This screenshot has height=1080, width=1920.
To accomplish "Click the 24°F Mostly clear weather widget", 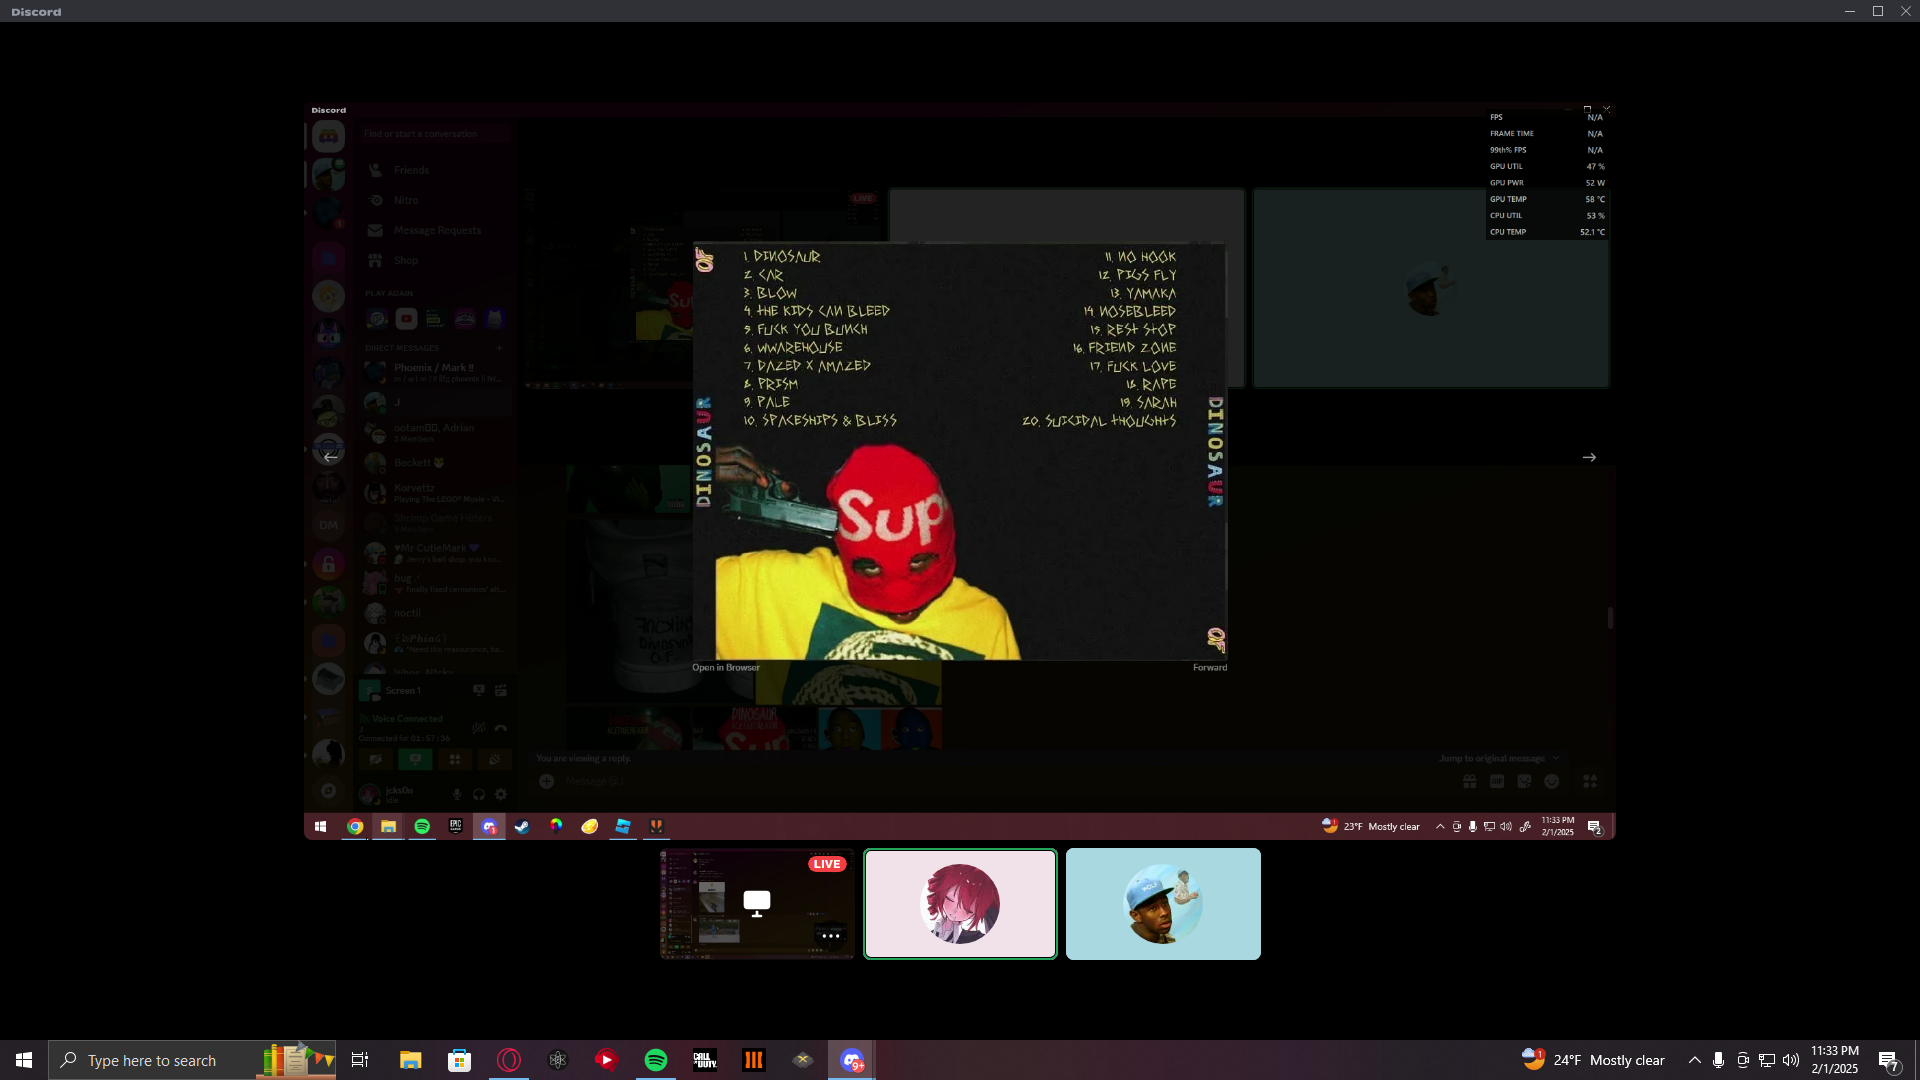I will [1593, 1060].
